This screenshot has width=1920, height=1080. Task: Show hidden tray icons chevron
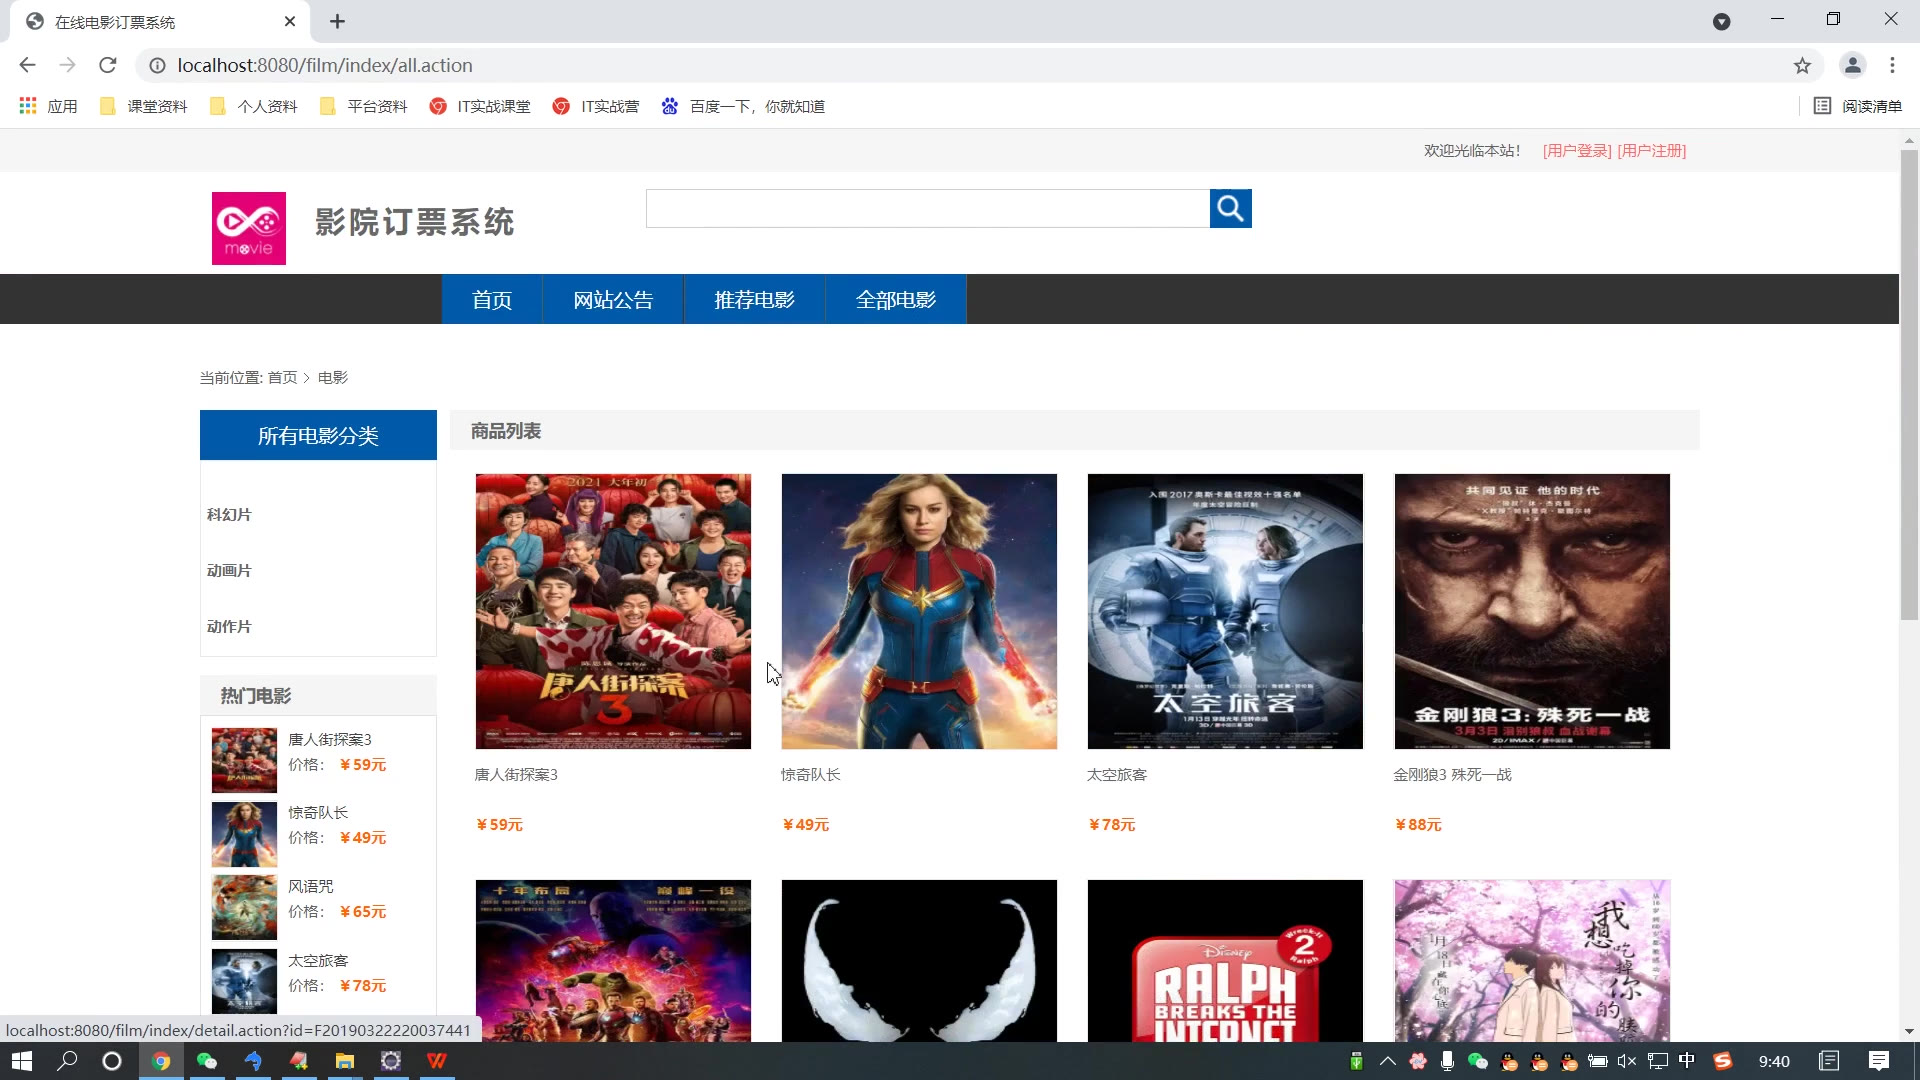[x=1387, y=1061]
